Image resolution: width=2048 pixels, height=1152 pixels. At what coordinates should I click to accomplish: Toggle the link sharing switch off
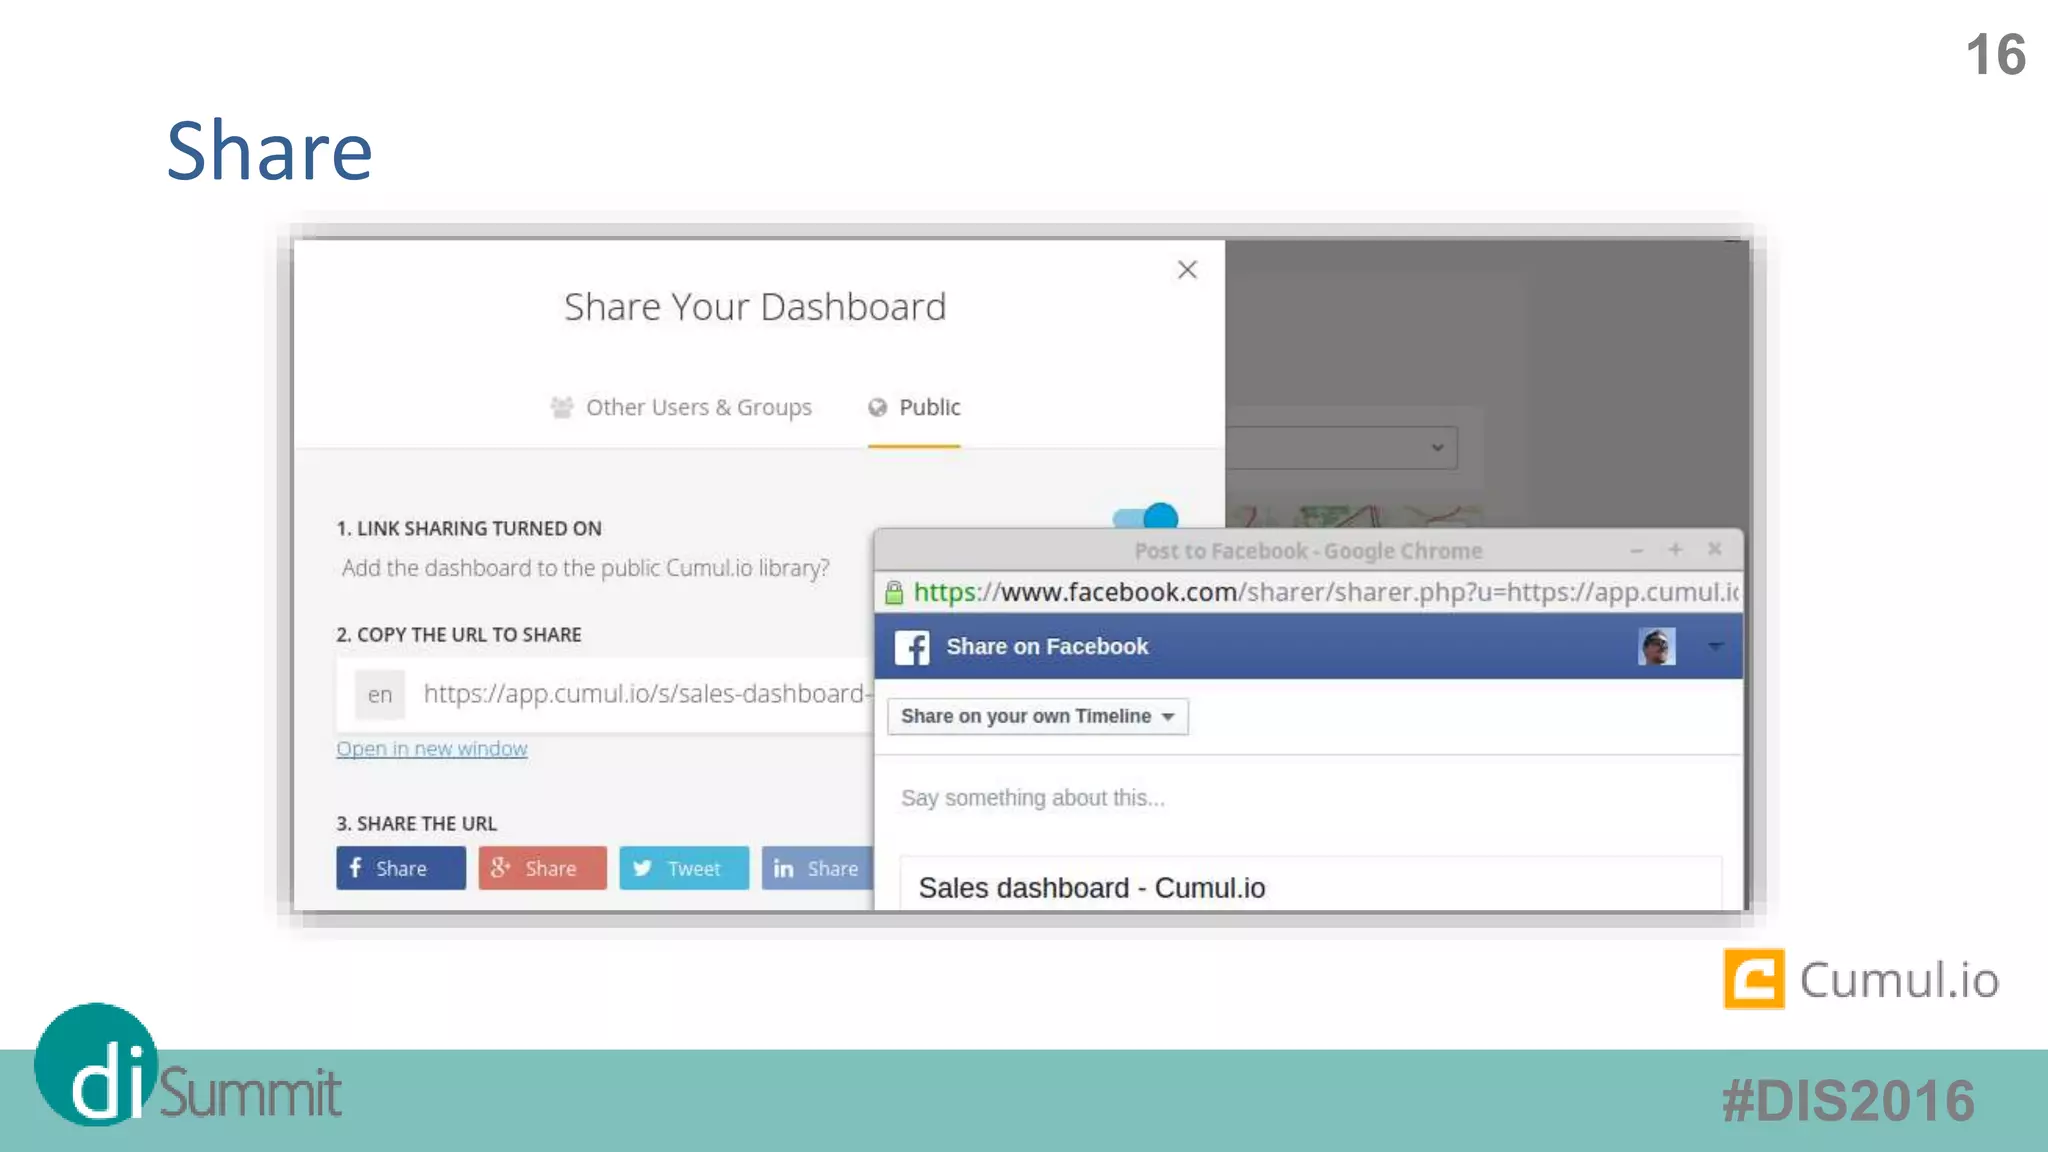point(1146,516)
